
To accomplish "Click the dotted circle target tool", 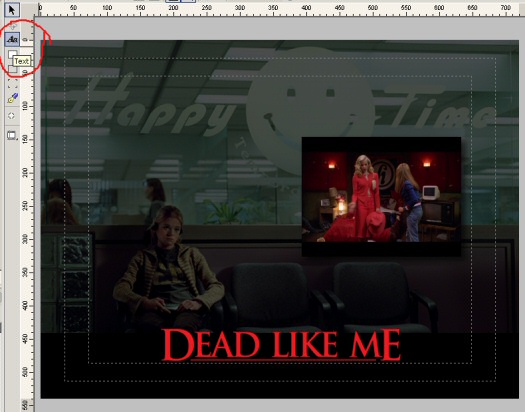I will [x=12, y=116].
